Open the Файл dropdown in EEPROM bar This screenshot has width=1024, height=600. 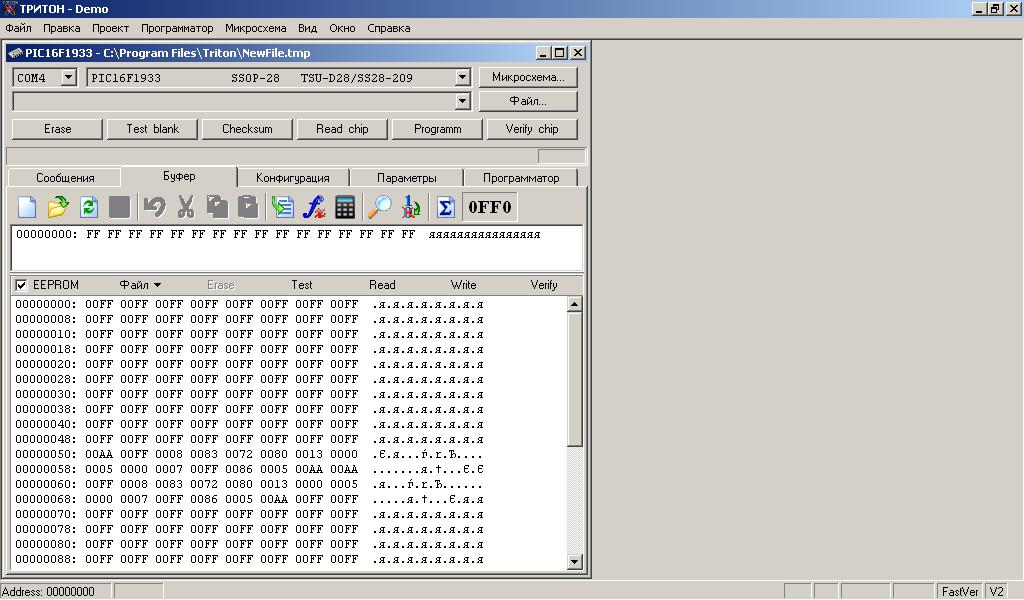click(140, 285)
